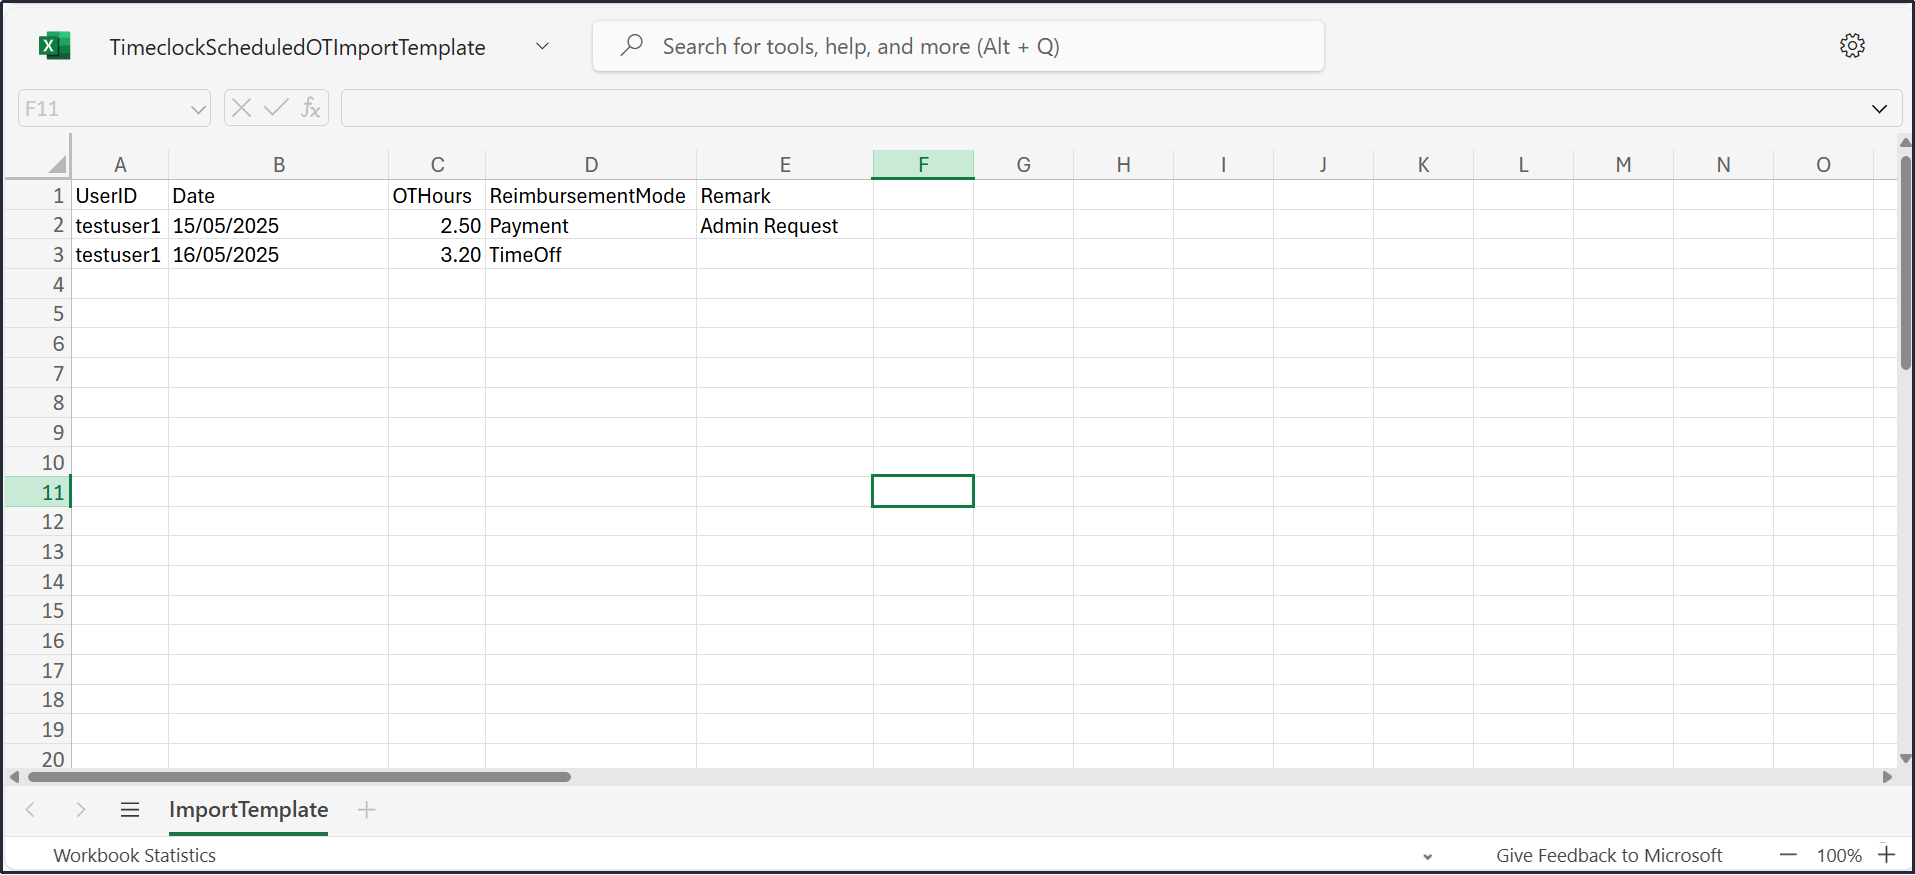Select the TimeOff cell
This screenshot has width=1915, height=875.
click(x=591, y=255)
